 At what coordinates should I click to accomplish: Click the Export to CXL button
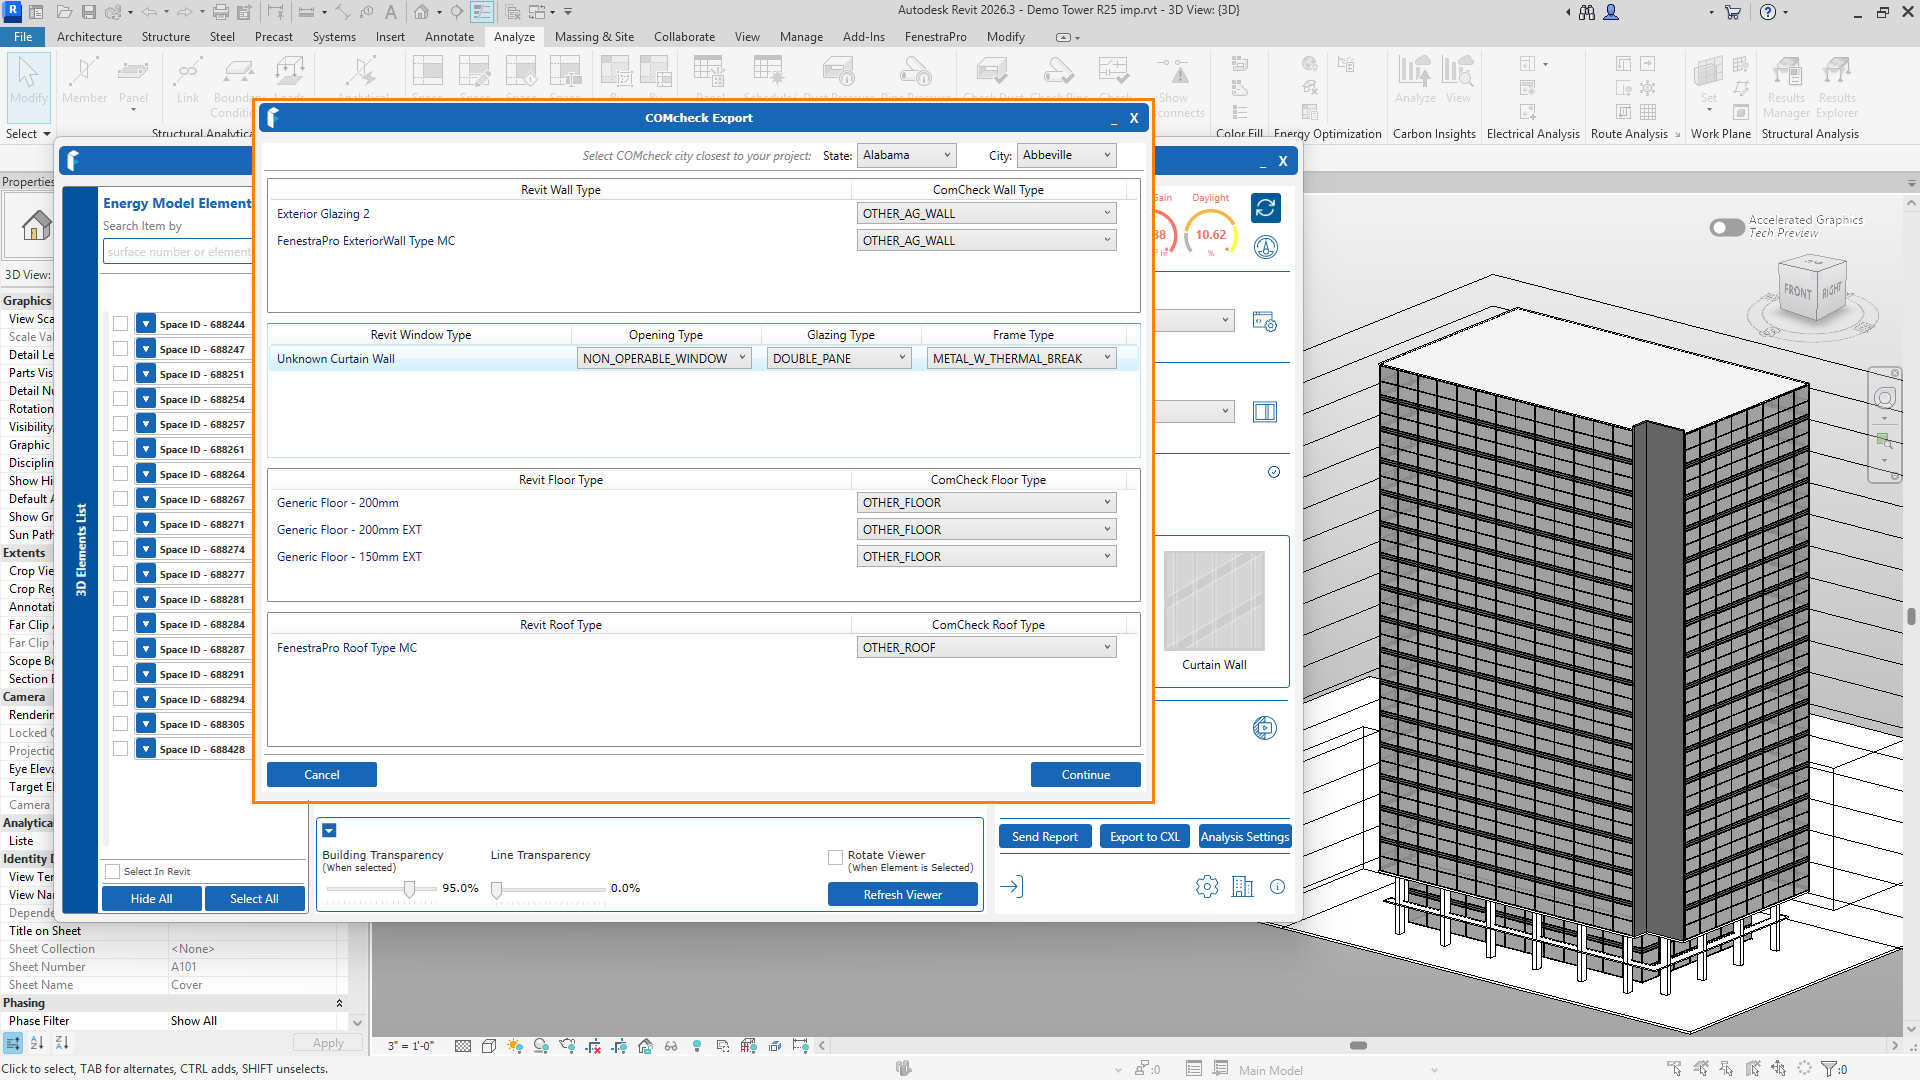1144,837
